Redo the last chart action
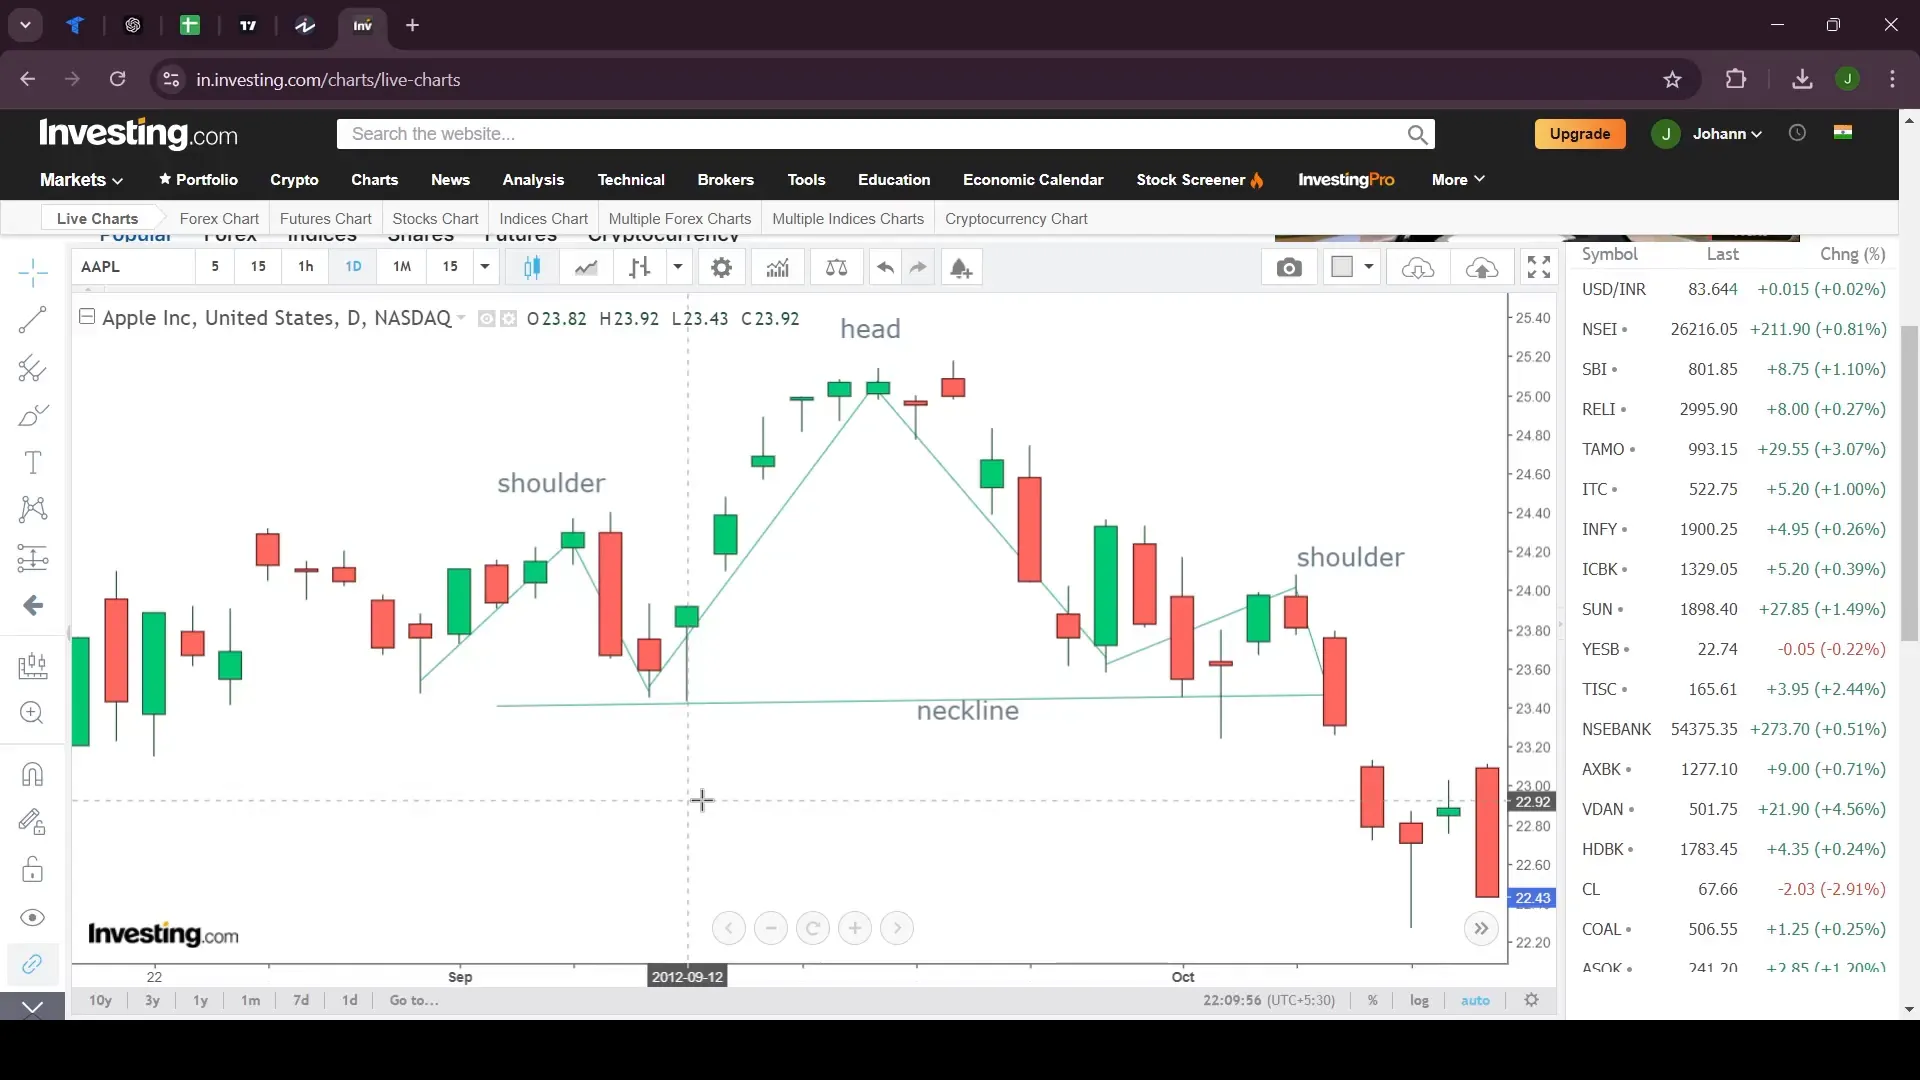 click(918, 267)
